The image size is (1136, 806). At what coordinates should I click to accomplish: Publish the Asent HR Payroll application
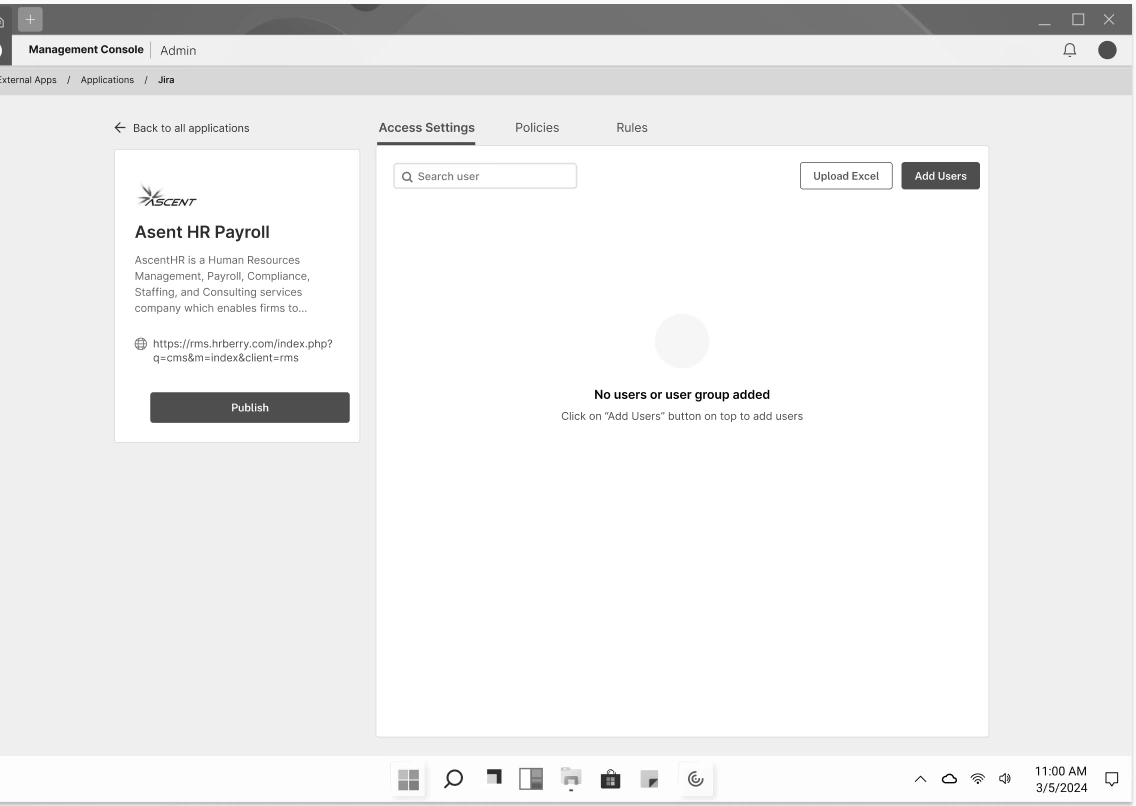250,408
